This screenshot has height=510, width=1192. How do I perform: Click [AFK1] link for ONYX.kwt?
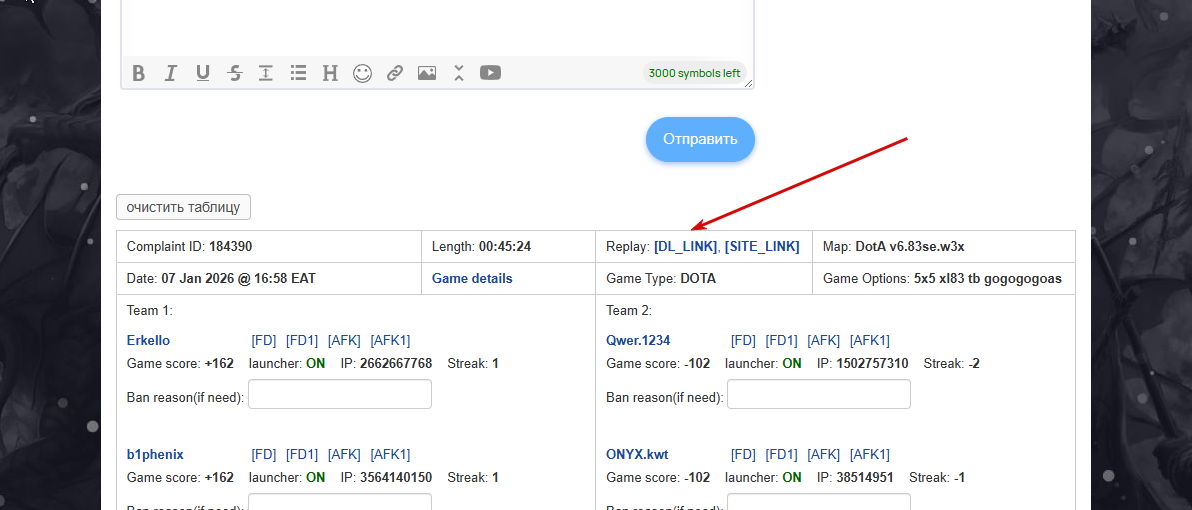[870, 455]
